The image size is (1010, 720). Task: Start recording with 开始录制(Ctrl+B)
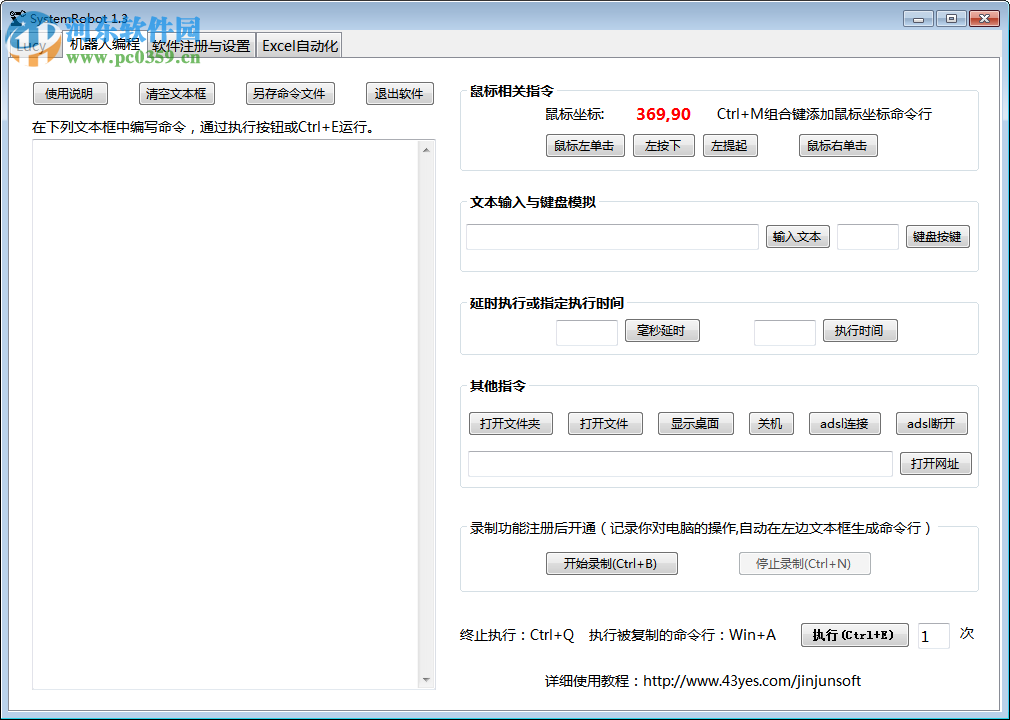(611, 563)
